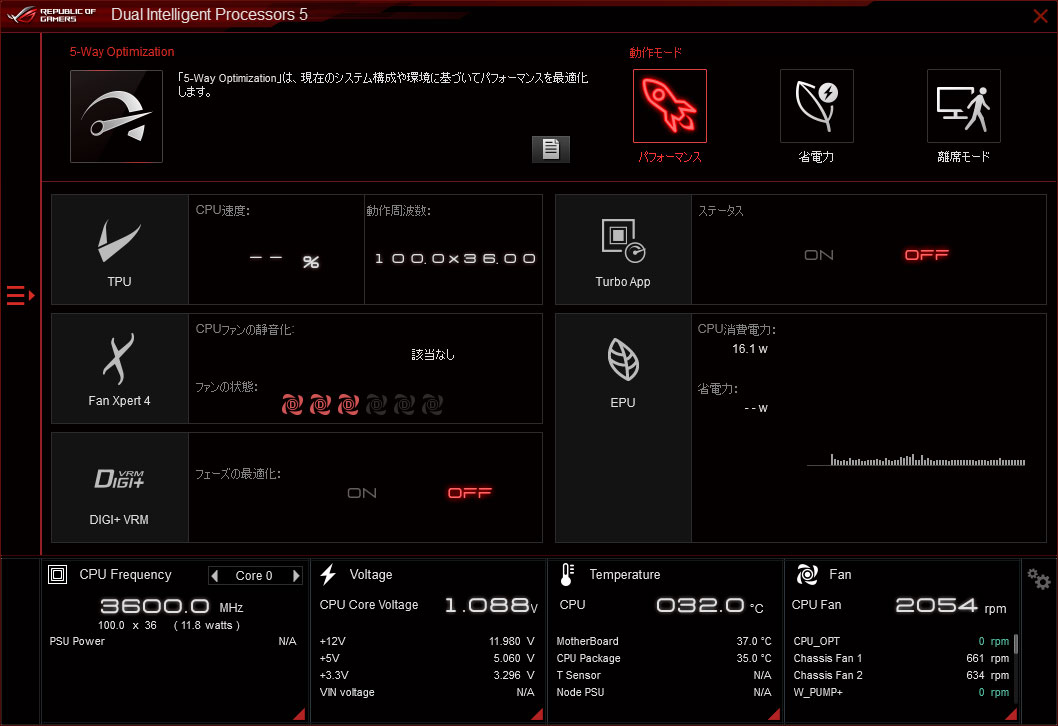Turn Turbo App status ON
The image size is (1058, 726).
coord(818,255)
